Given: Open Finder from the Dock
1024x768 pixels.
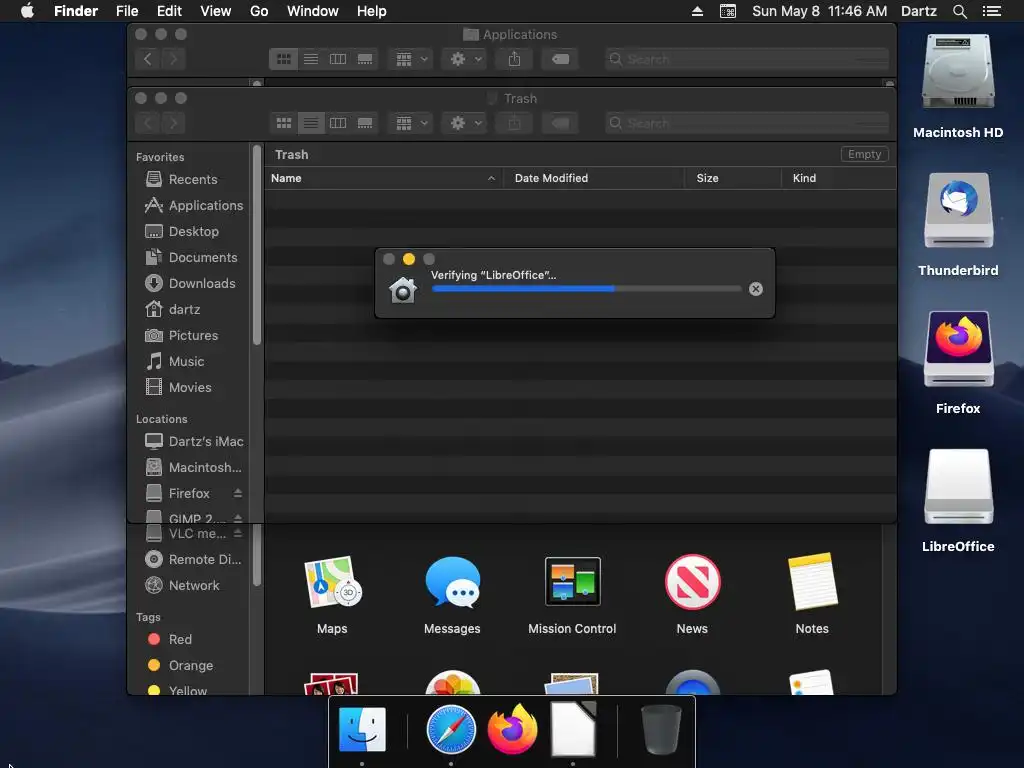Looking at the screenshot, I should 362,729.
